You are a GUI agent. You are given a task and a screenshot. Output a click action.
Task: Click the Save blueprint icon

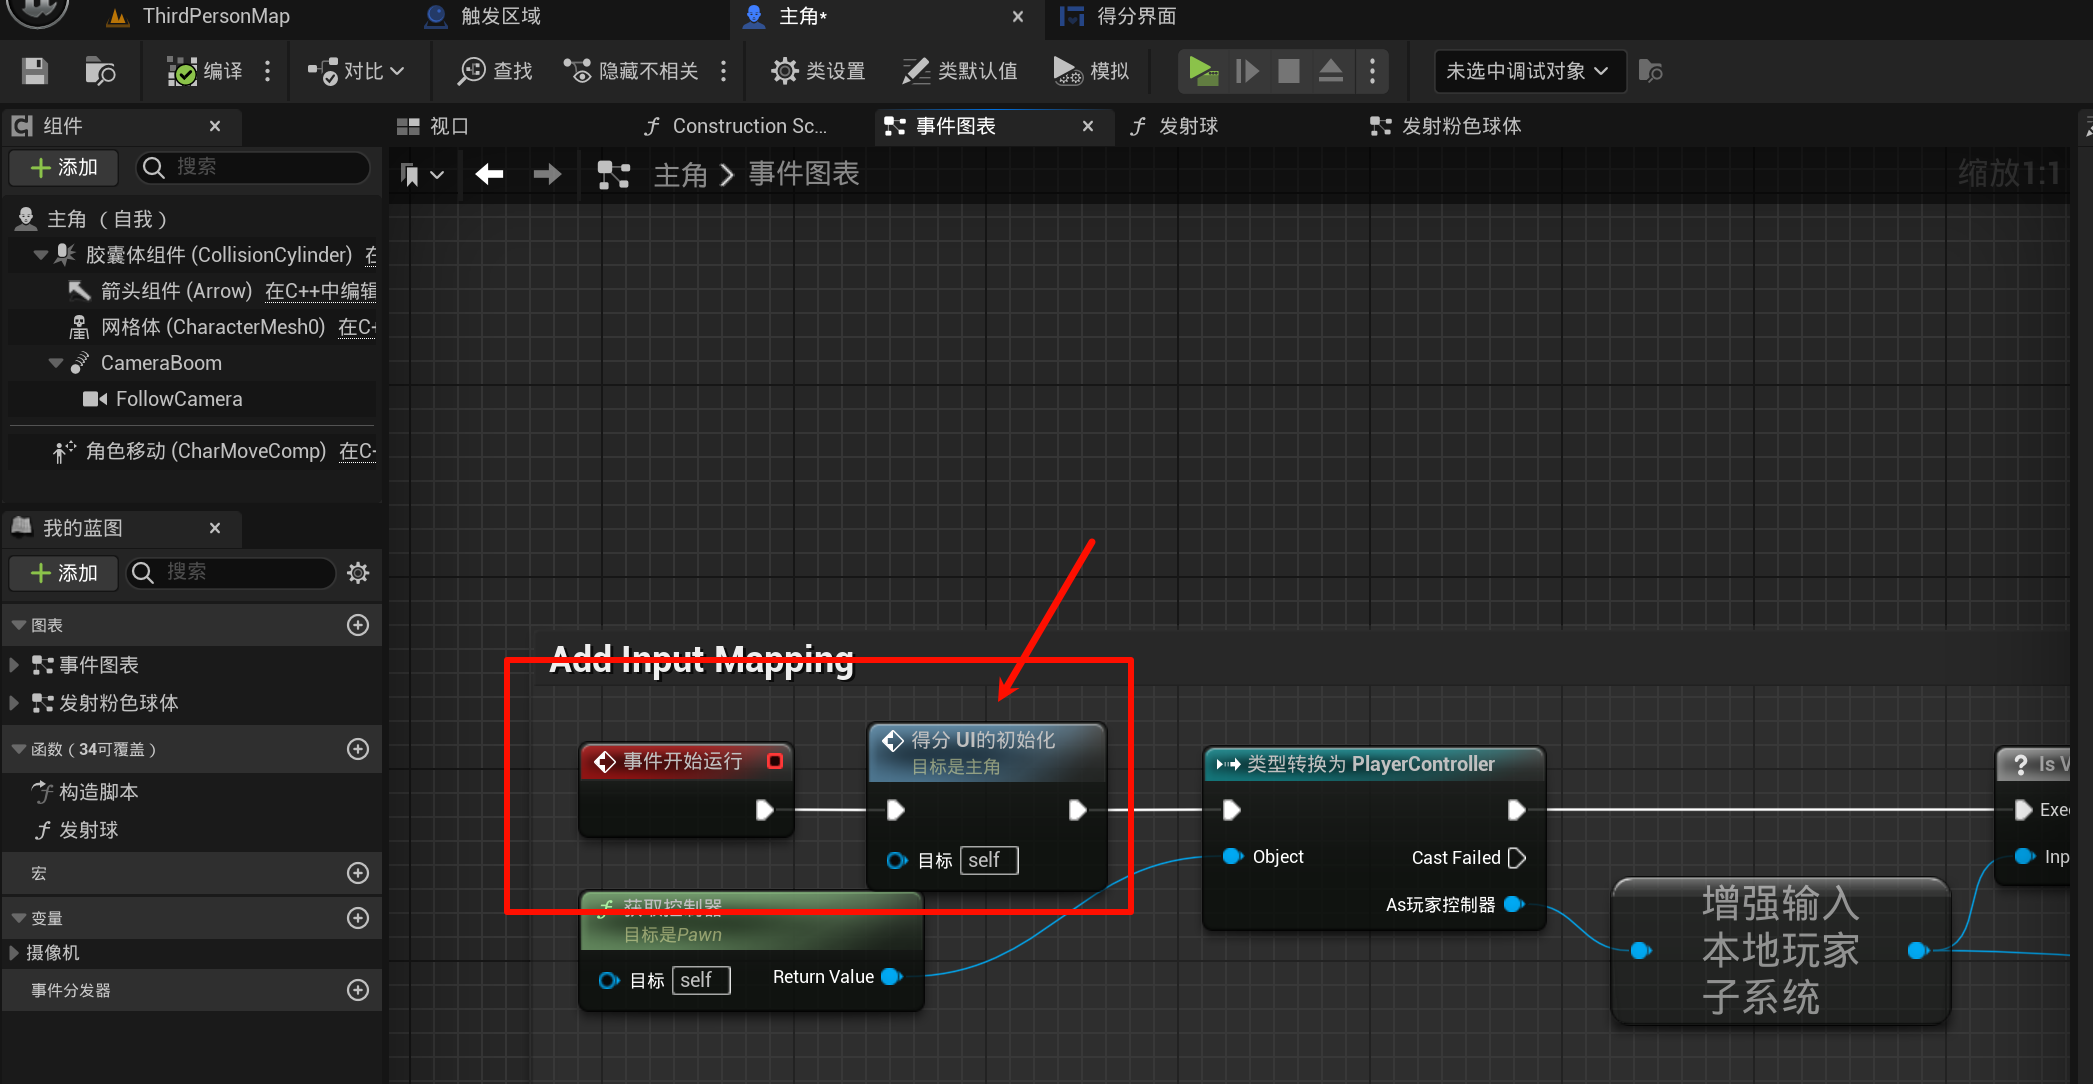coord(35,71)
